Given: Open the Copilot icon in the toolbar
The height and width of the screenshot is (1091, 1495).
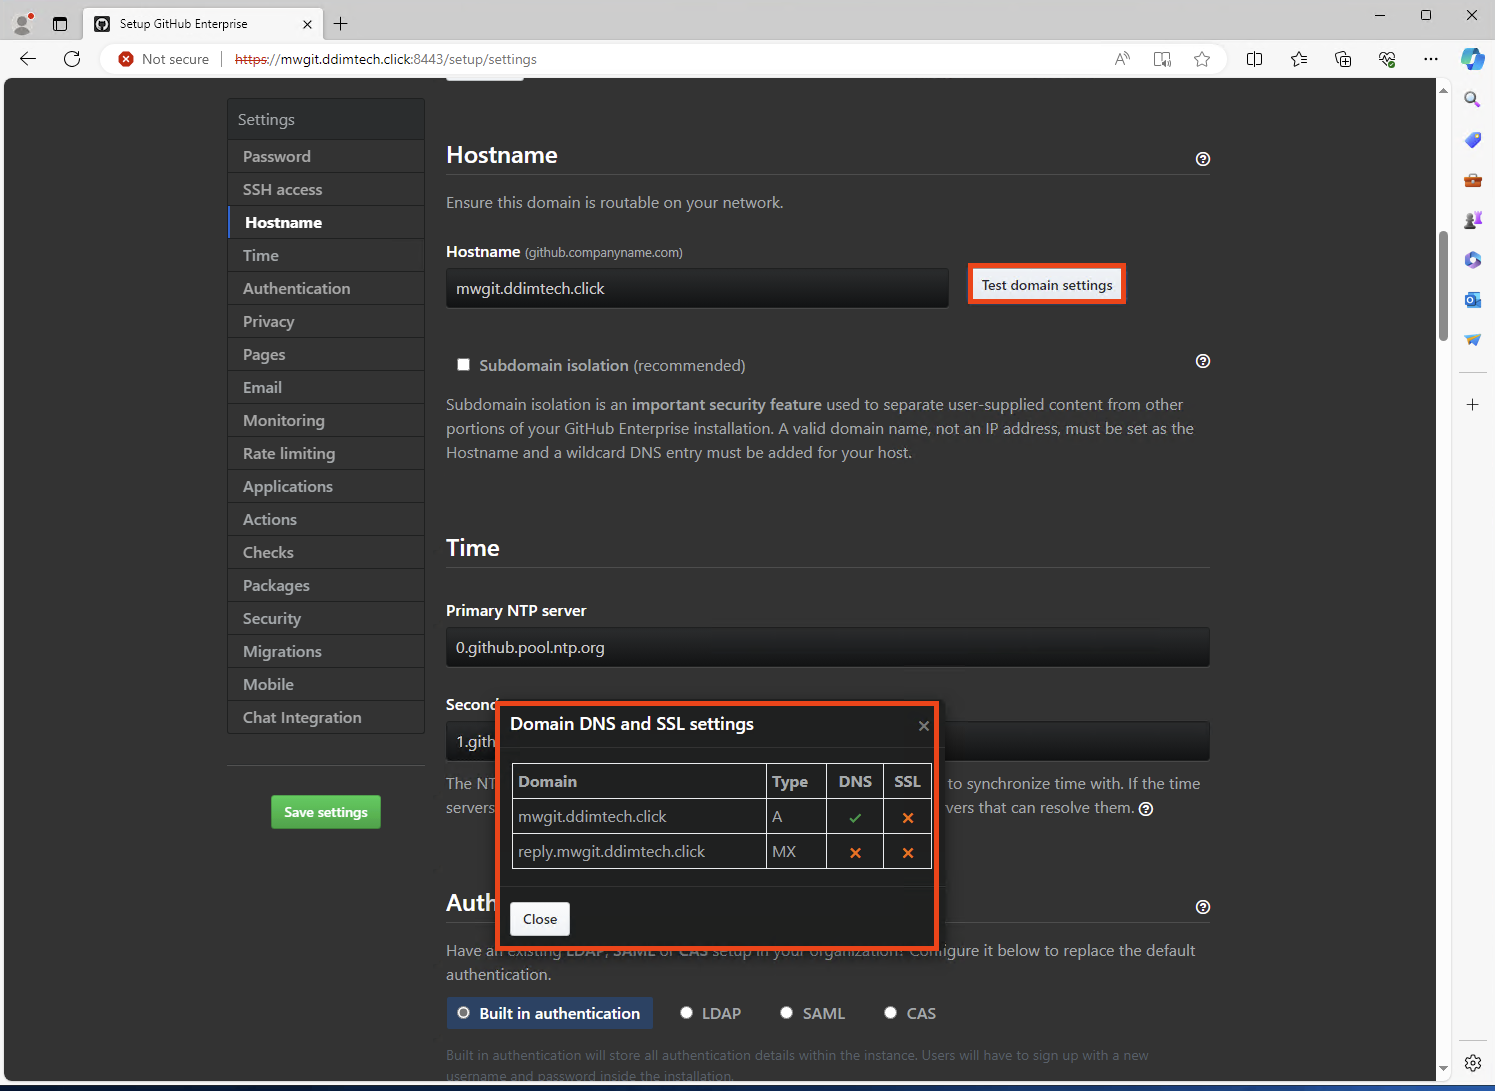Looking at the screenshot, I should click(1472, 59).
